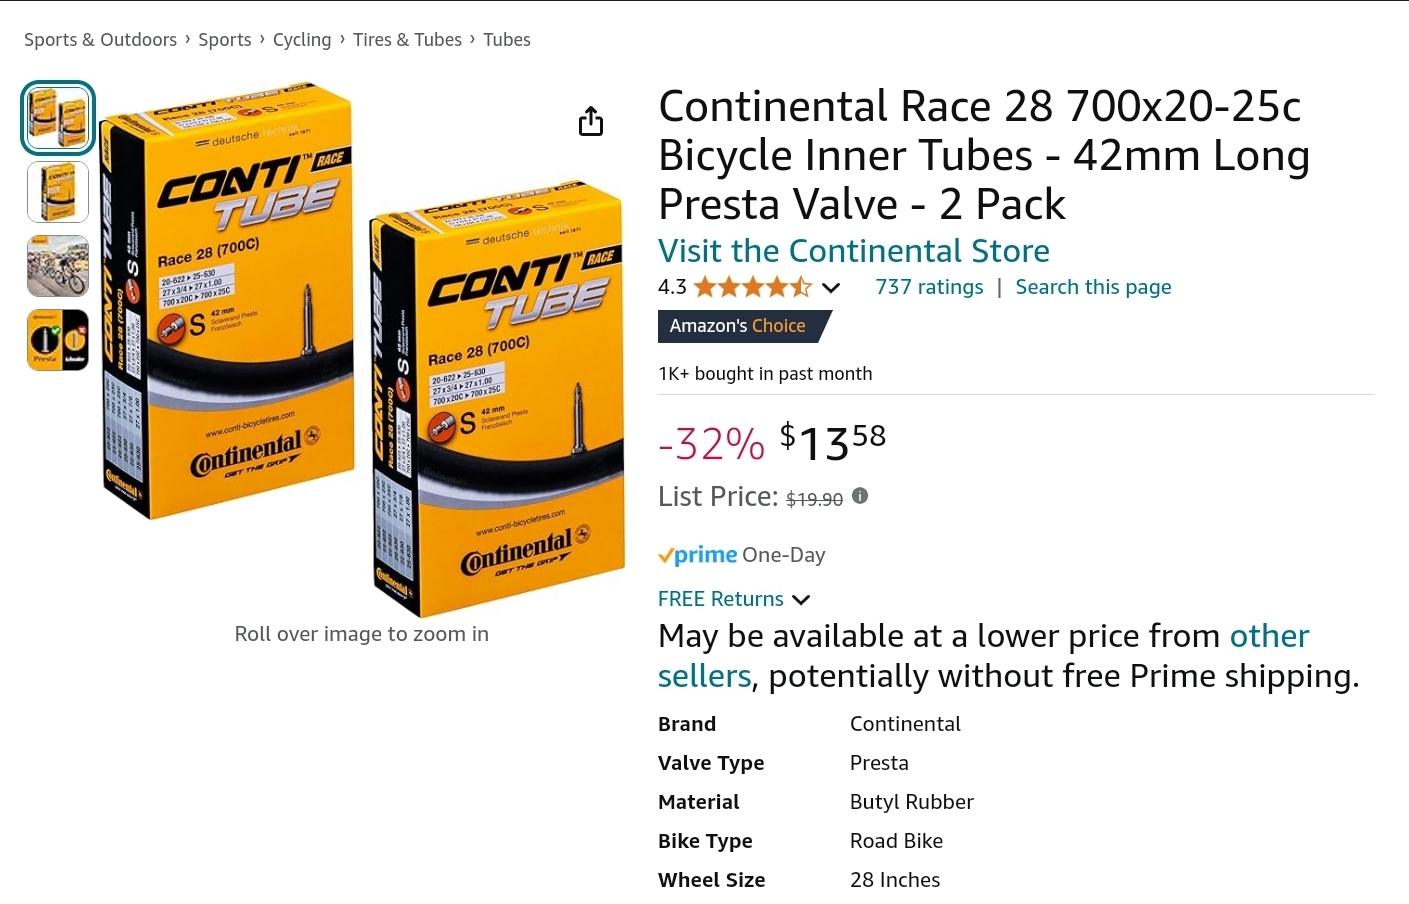This screenshot has height=904, width=1409.
Task: Visit the Continental Store link
Action: pos(853,251)
